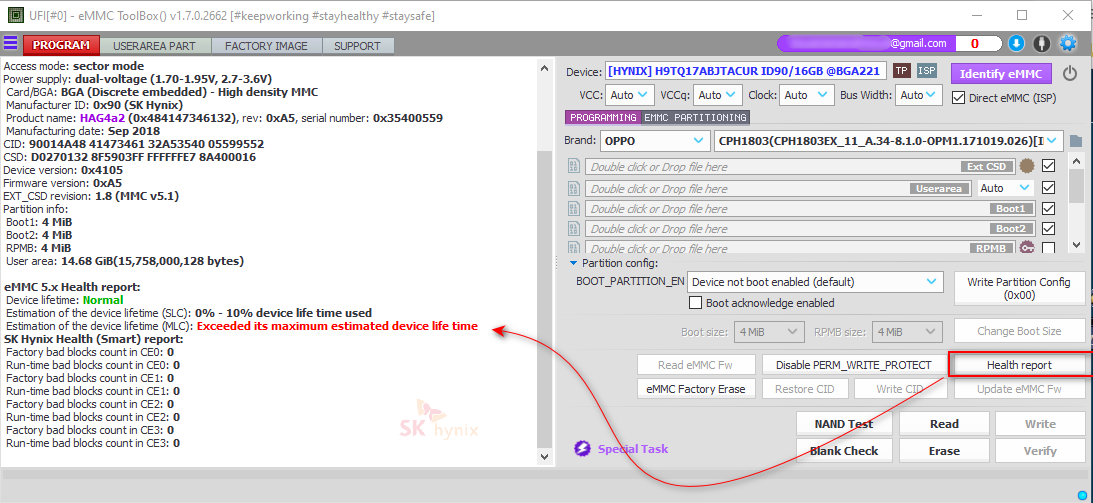Click the Blank Check button
The image size is (1093, 503).
coord(843,451)
